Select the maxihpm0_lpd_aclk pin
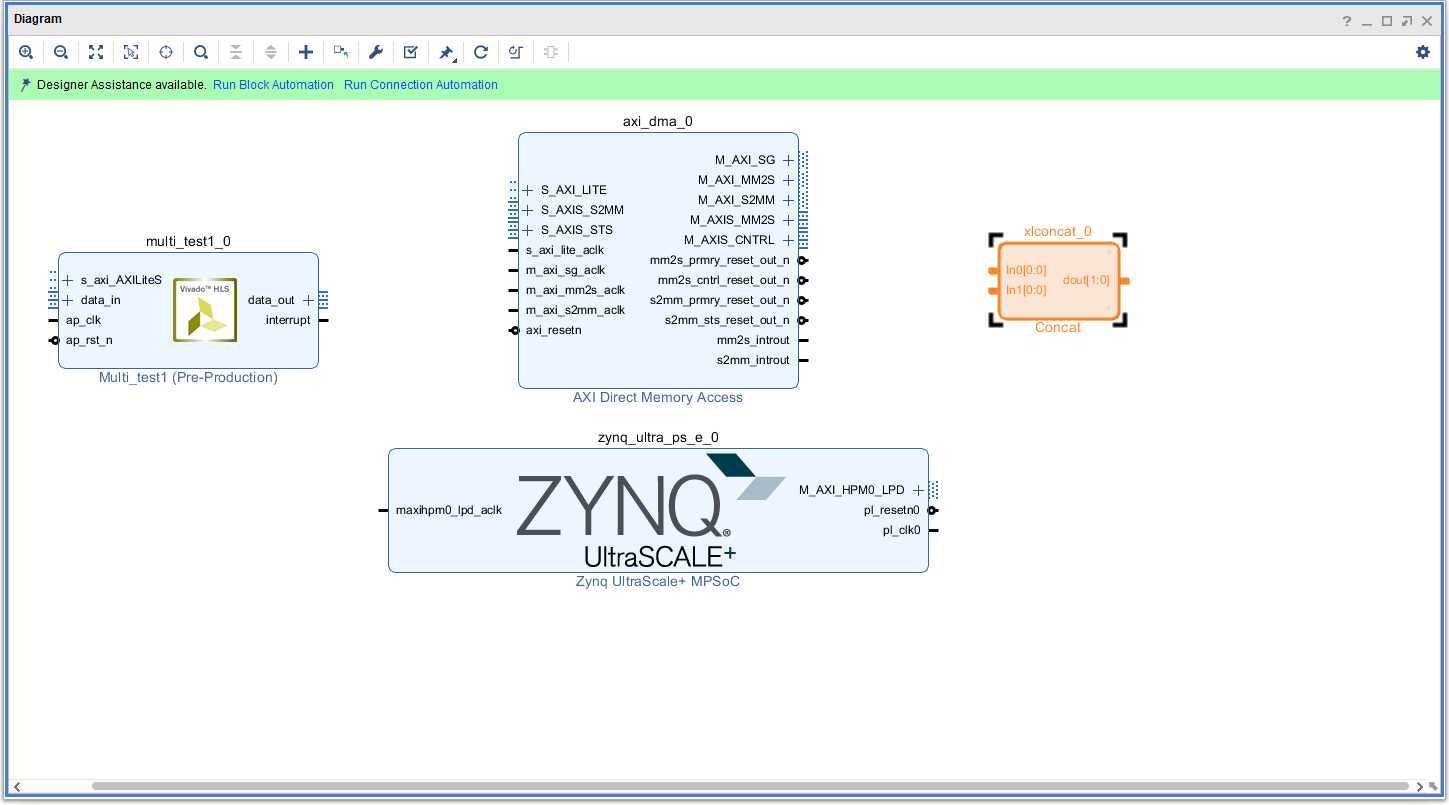This screenshot has height=805, width=1449. click(x=449, y=510)
